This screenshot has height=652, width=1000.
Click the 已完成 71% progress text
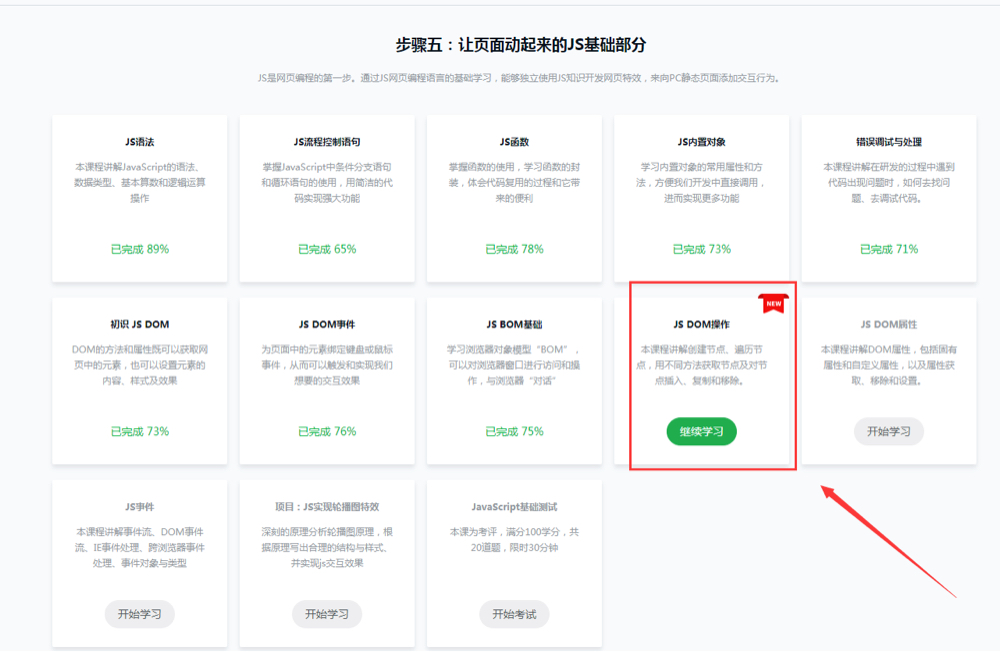pyautogui.click(x=888, y=249)
